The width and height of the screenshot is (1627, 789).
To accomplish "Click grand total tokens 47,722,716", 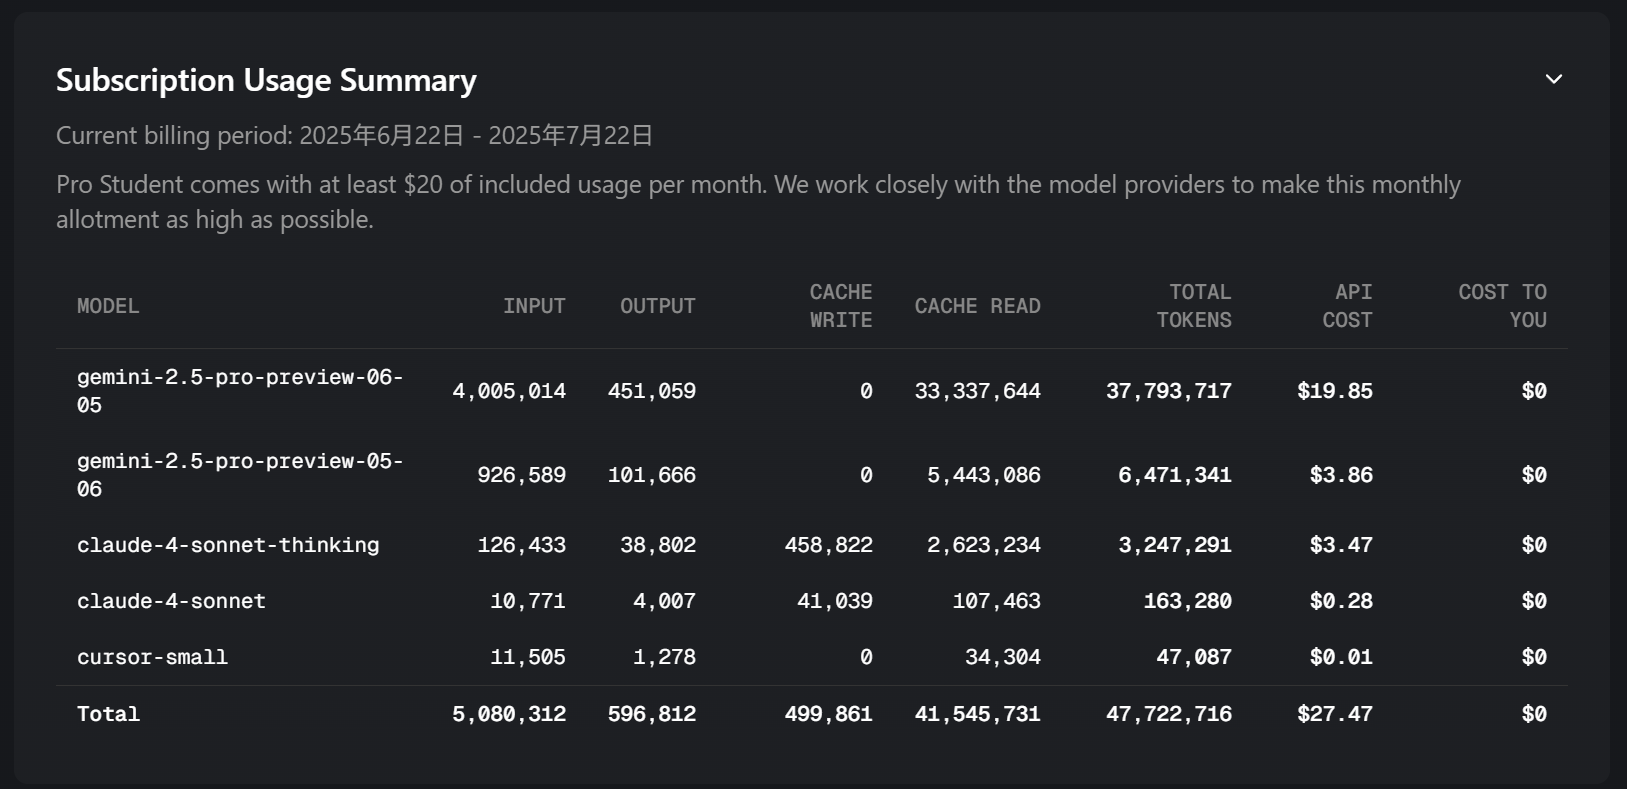I will pos(1169,714).
